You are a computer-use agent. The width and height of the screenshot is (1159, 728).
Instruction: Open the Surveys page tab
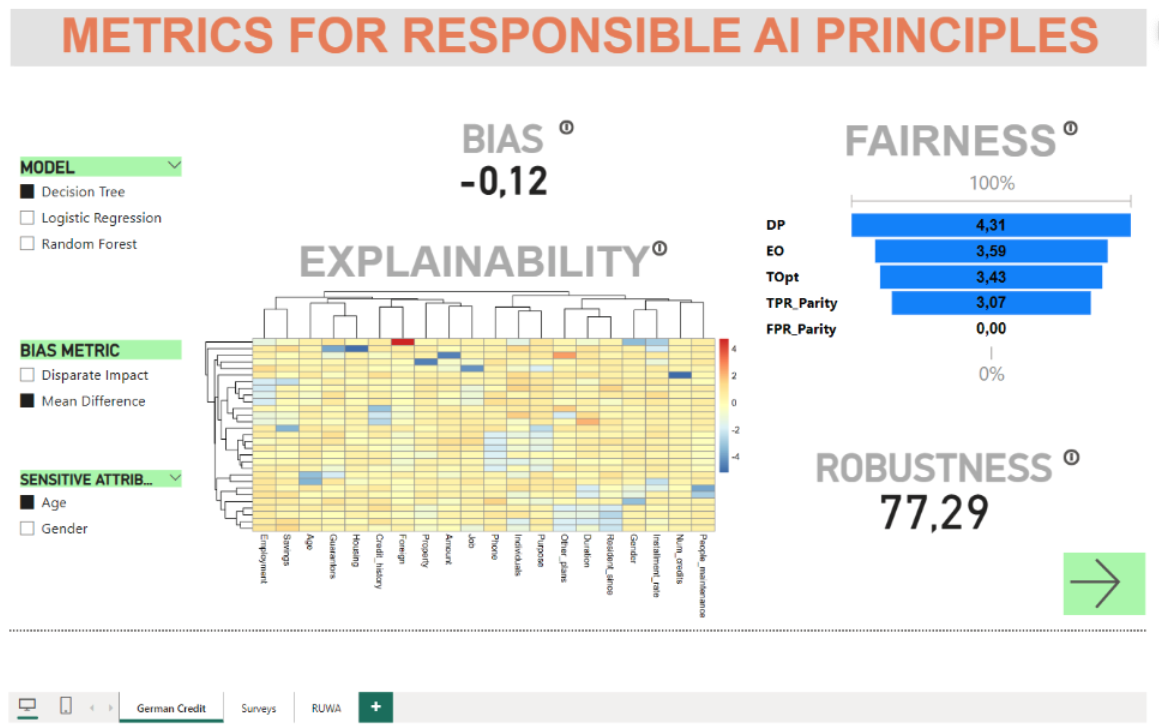point(258,708)
